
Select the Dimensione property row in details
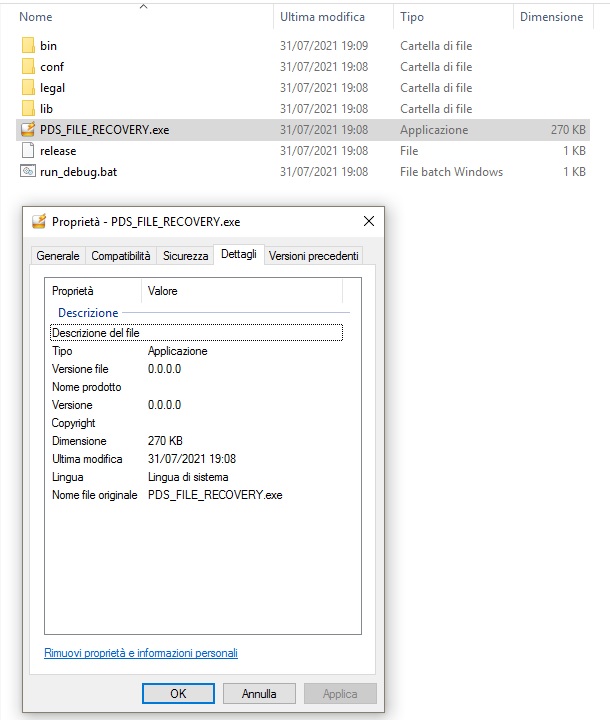(196, 441)
